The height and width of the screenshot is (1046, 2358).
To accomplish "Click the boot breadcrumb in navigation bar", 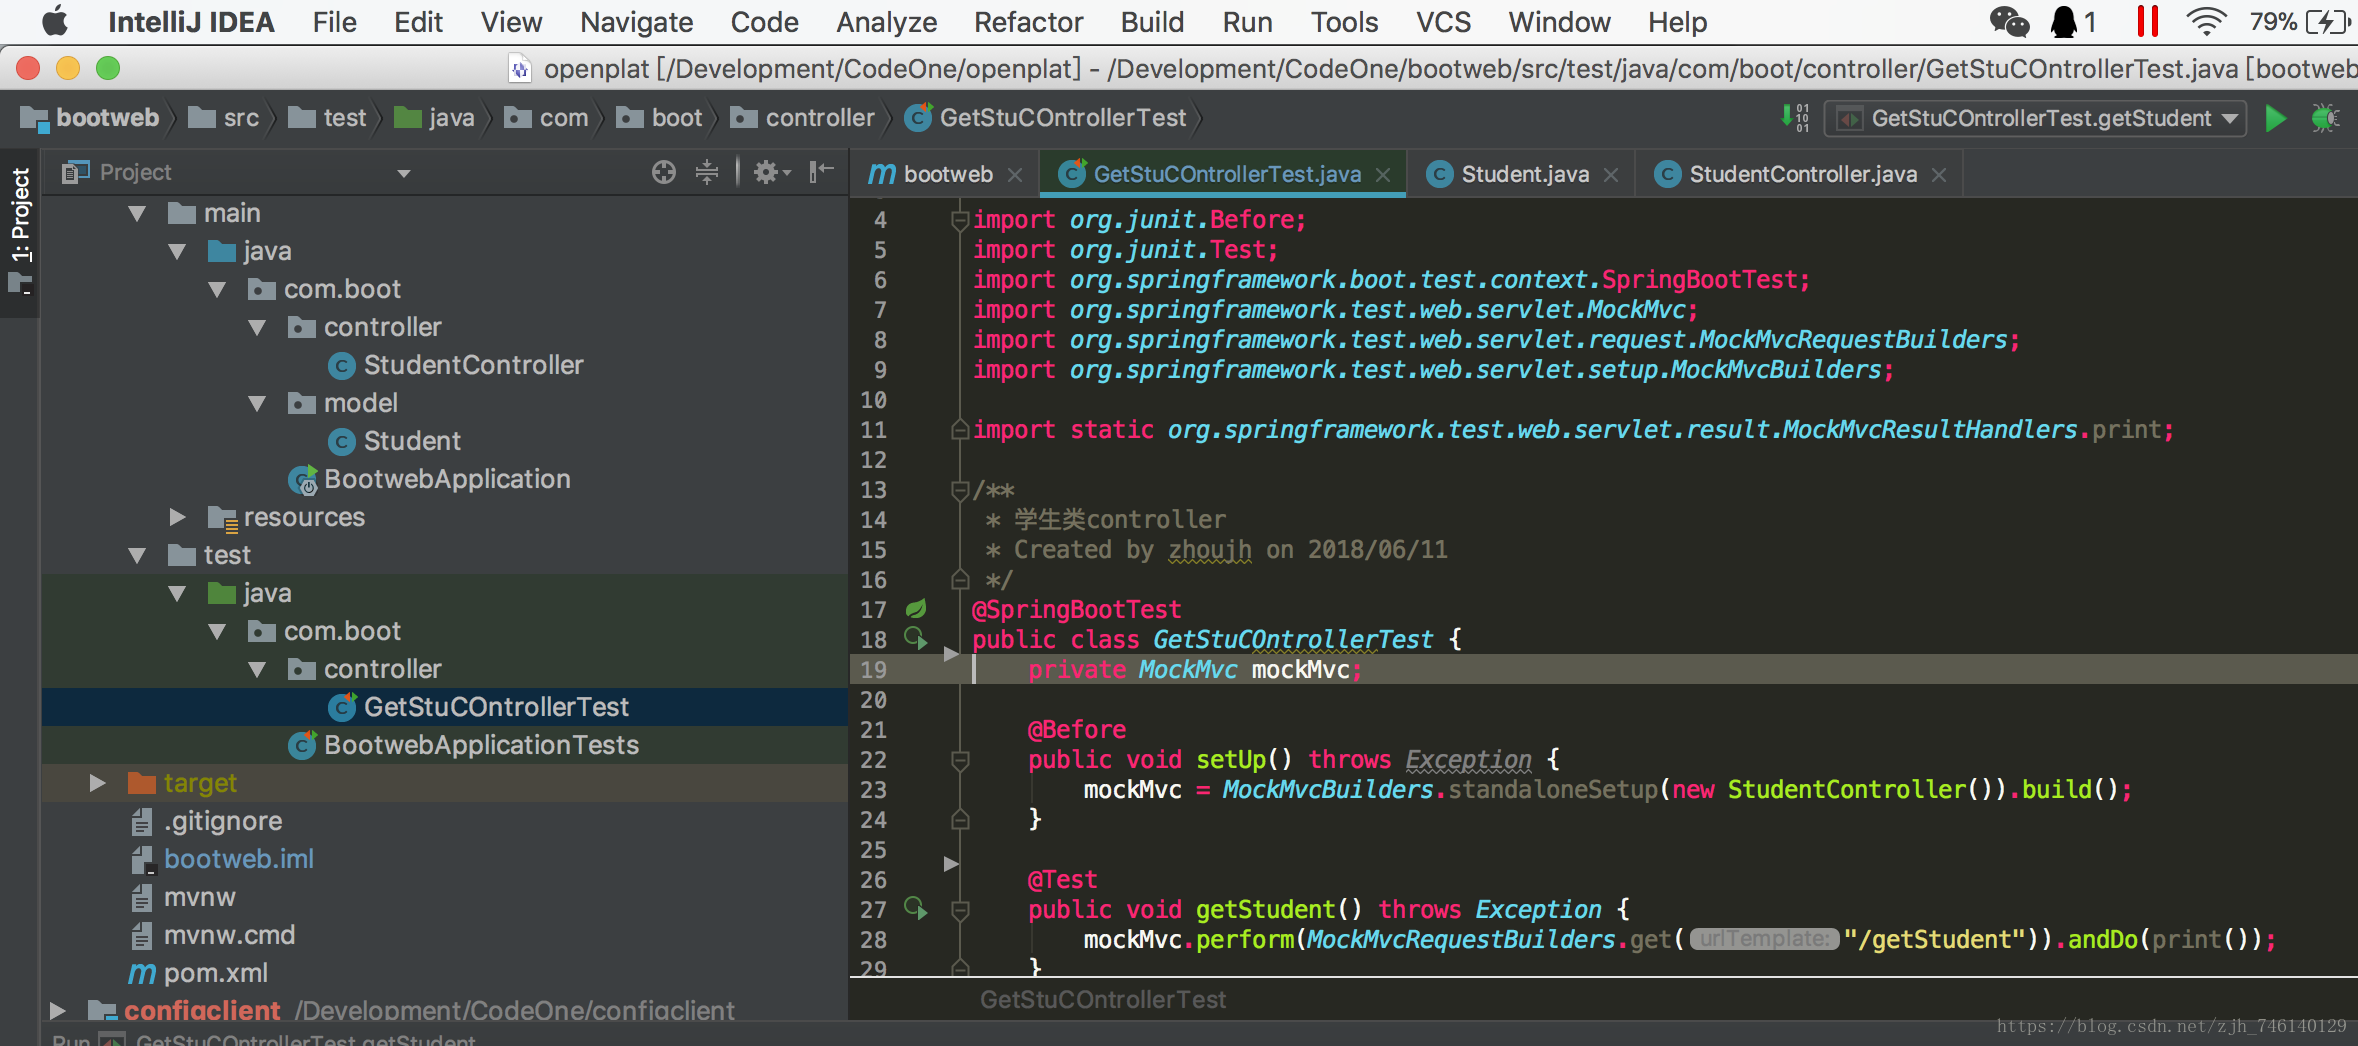I will [x=659, y=118].
